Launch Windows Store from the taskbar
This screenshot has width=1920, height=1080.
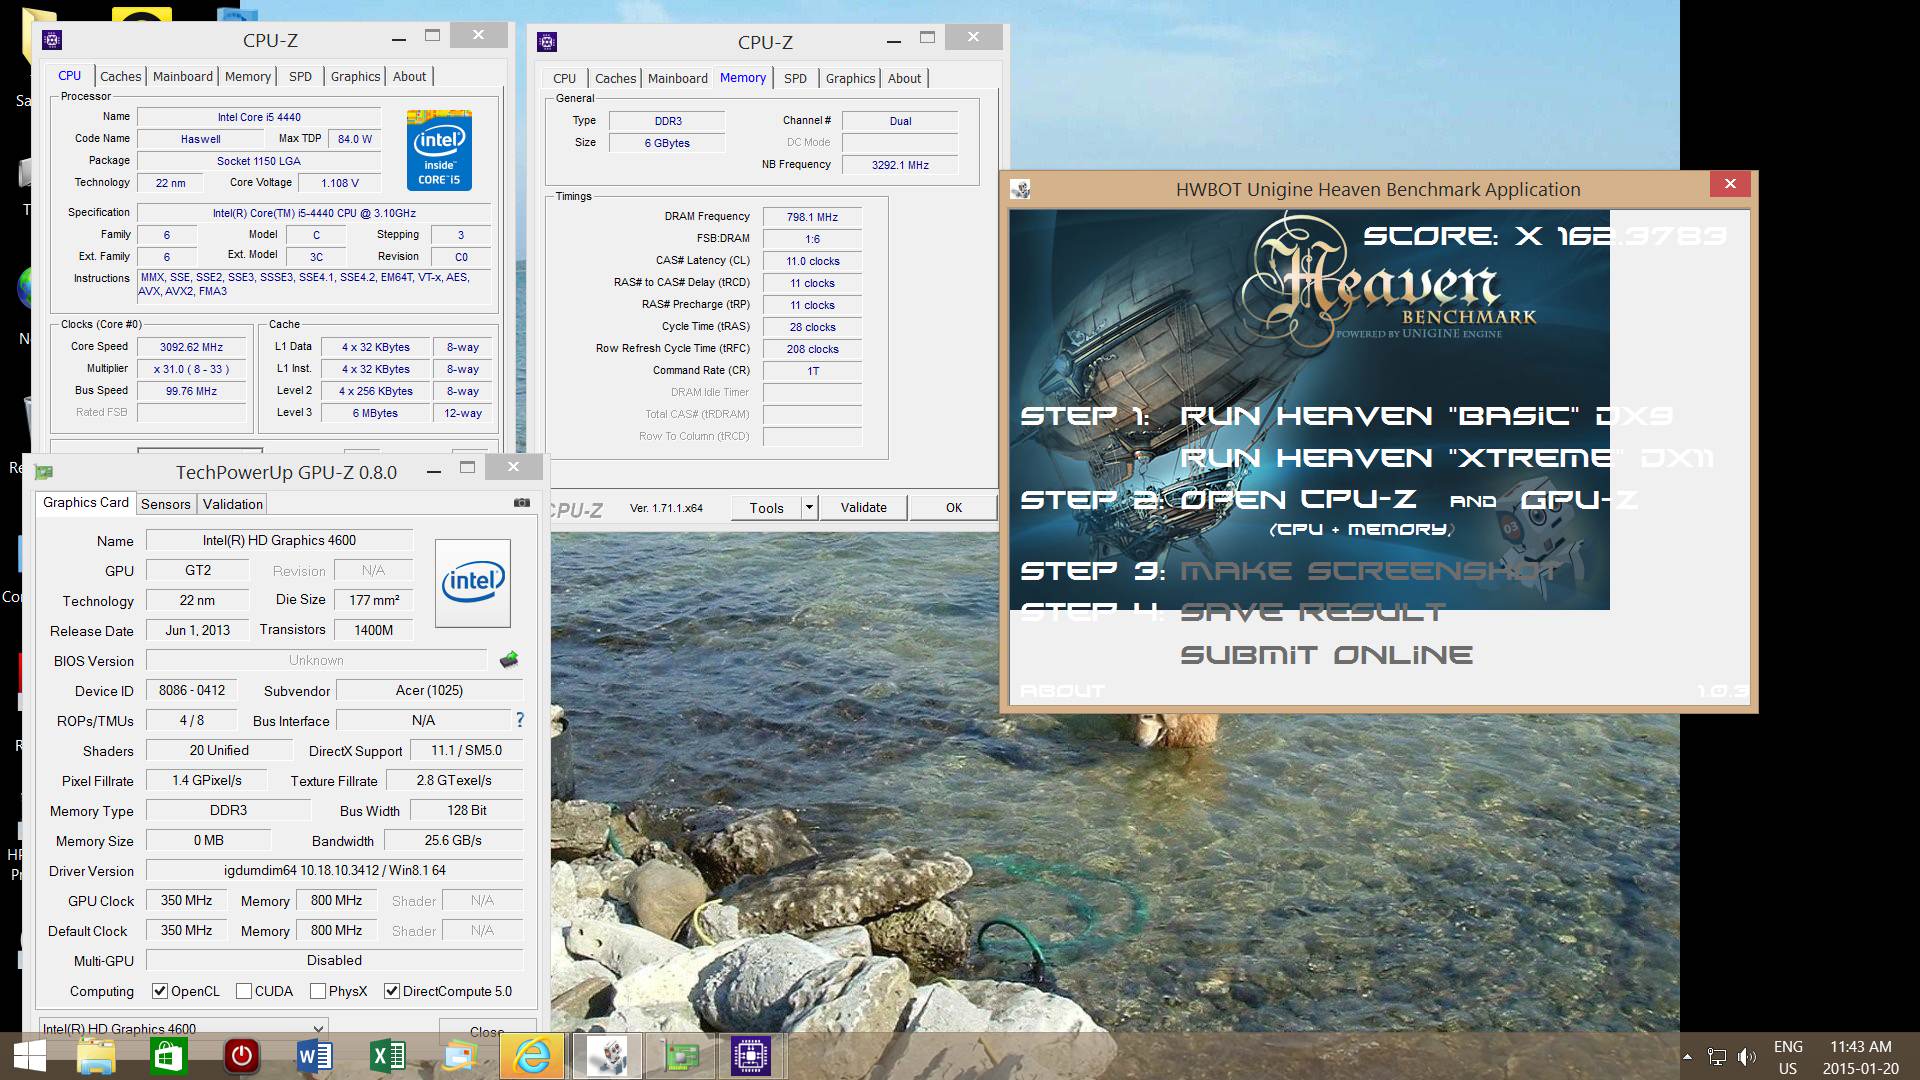coord(168,1056)
